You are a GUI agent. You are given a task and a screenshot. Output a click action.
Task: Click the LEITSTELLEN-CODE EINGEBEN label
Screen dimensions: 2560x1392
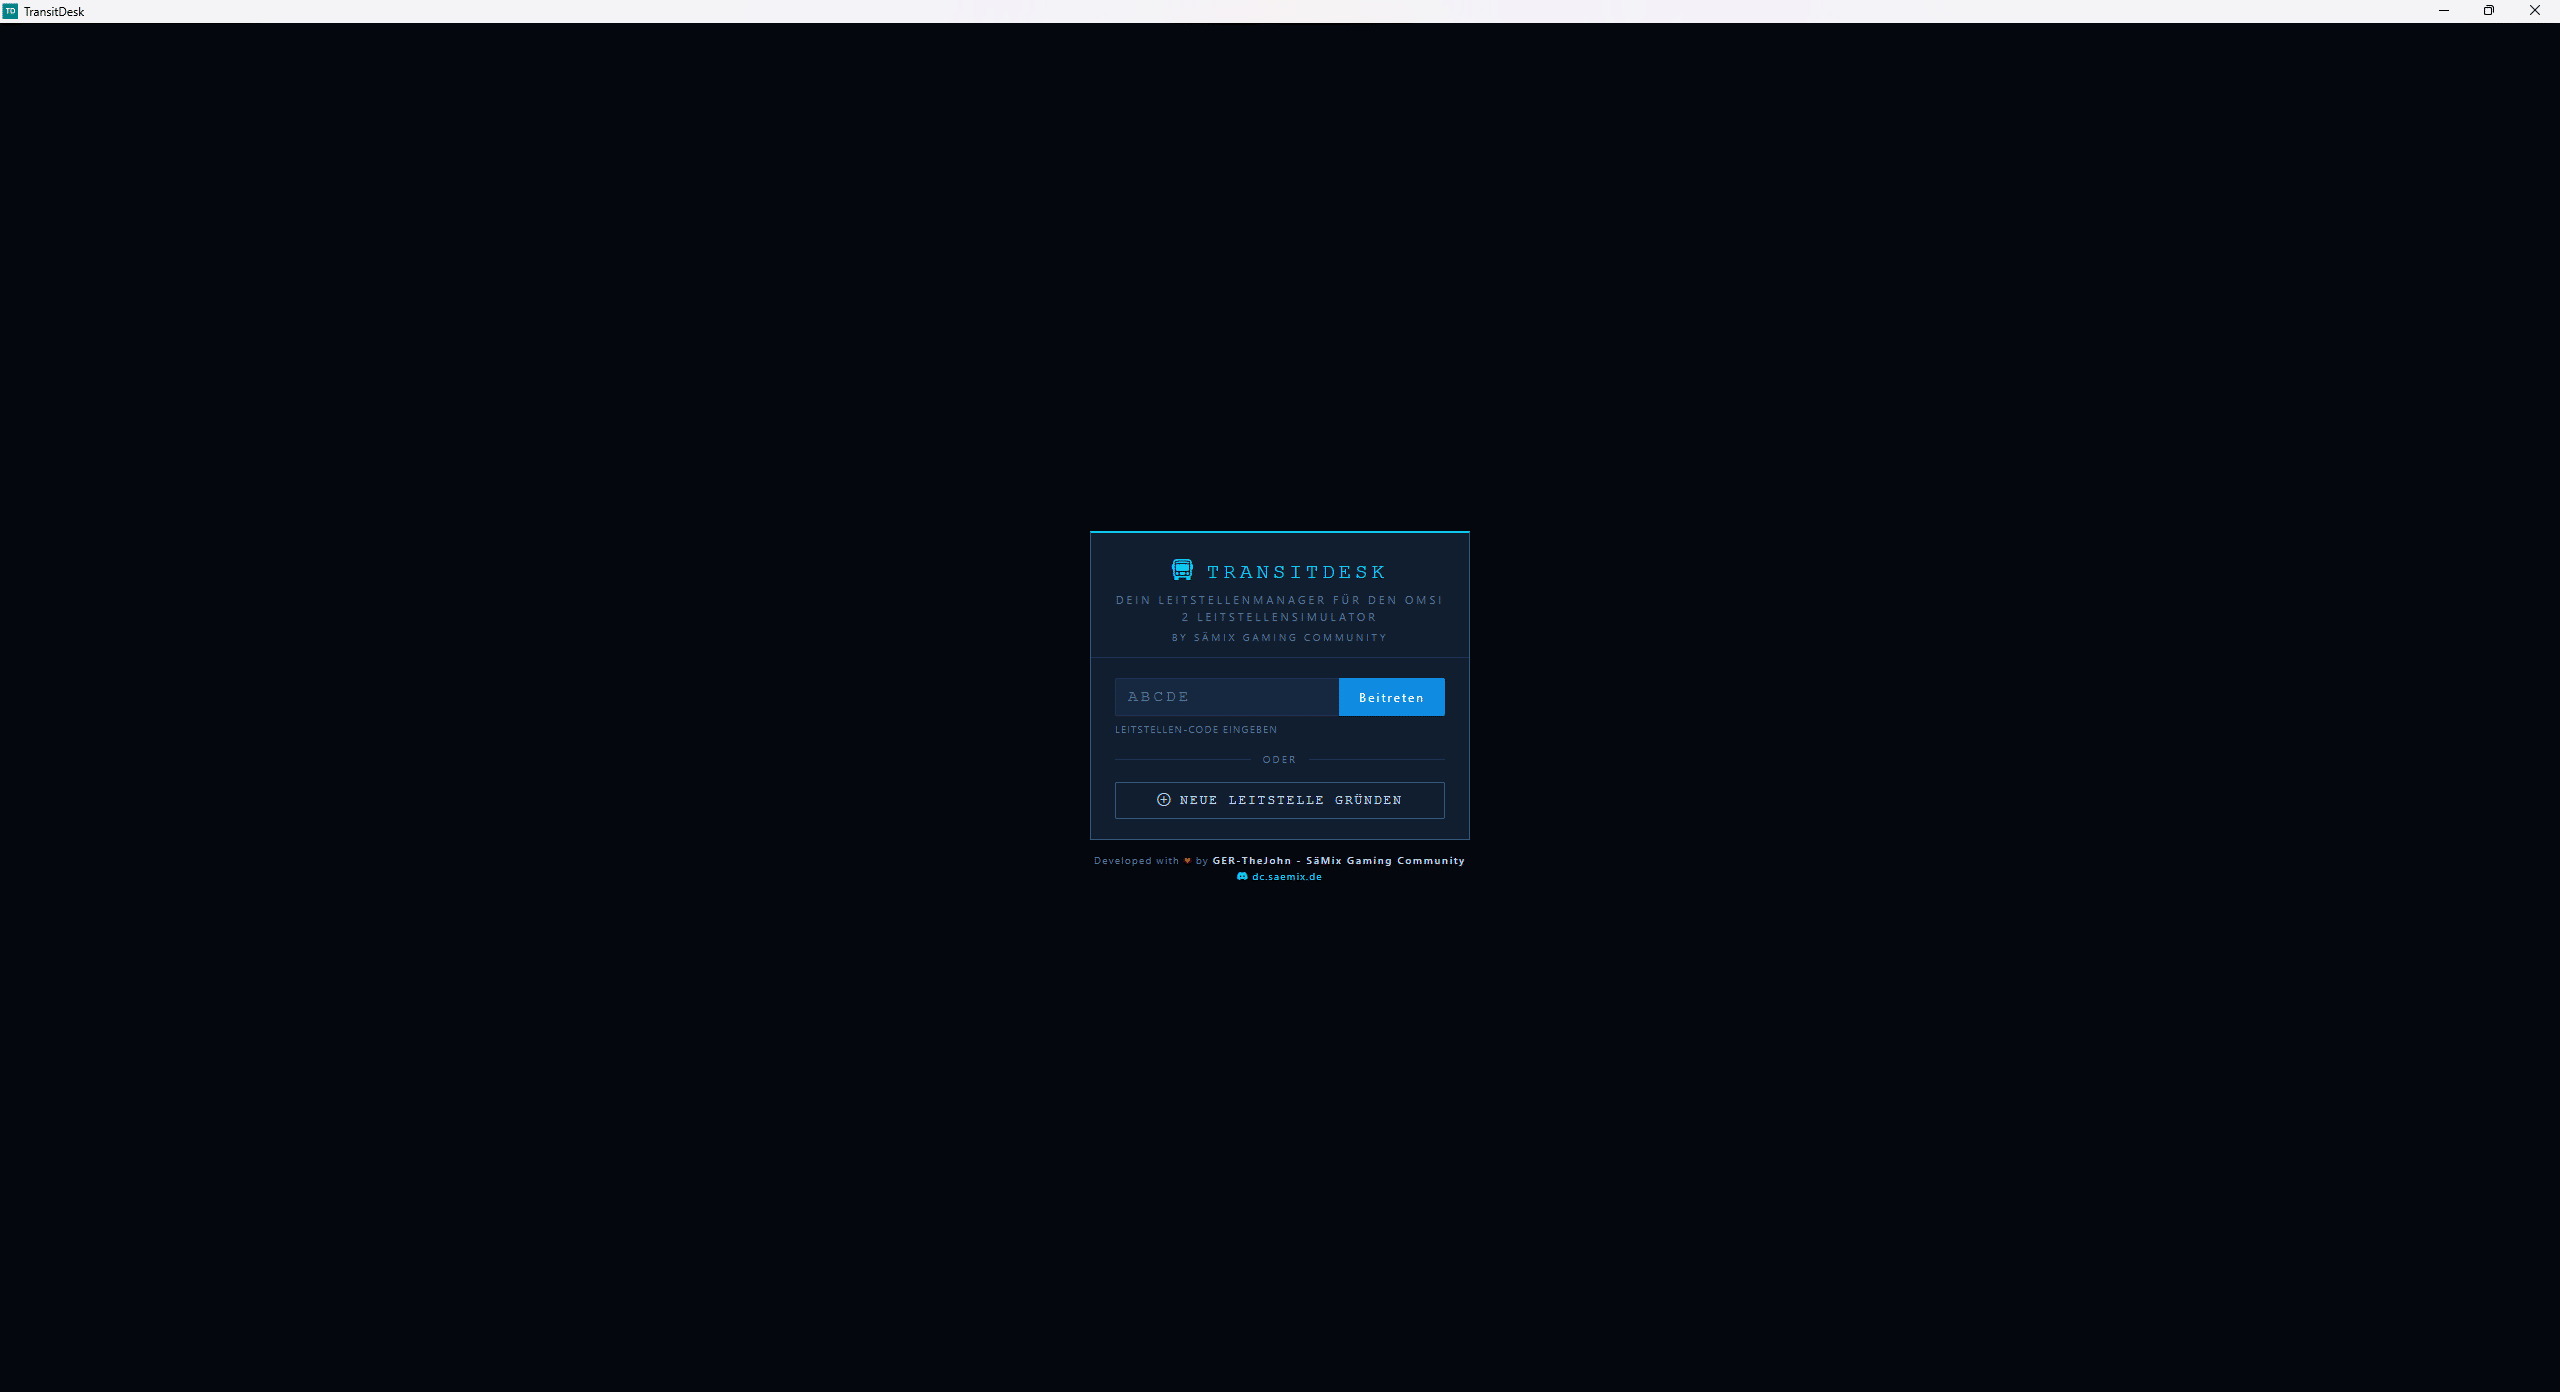(1196, 730)
